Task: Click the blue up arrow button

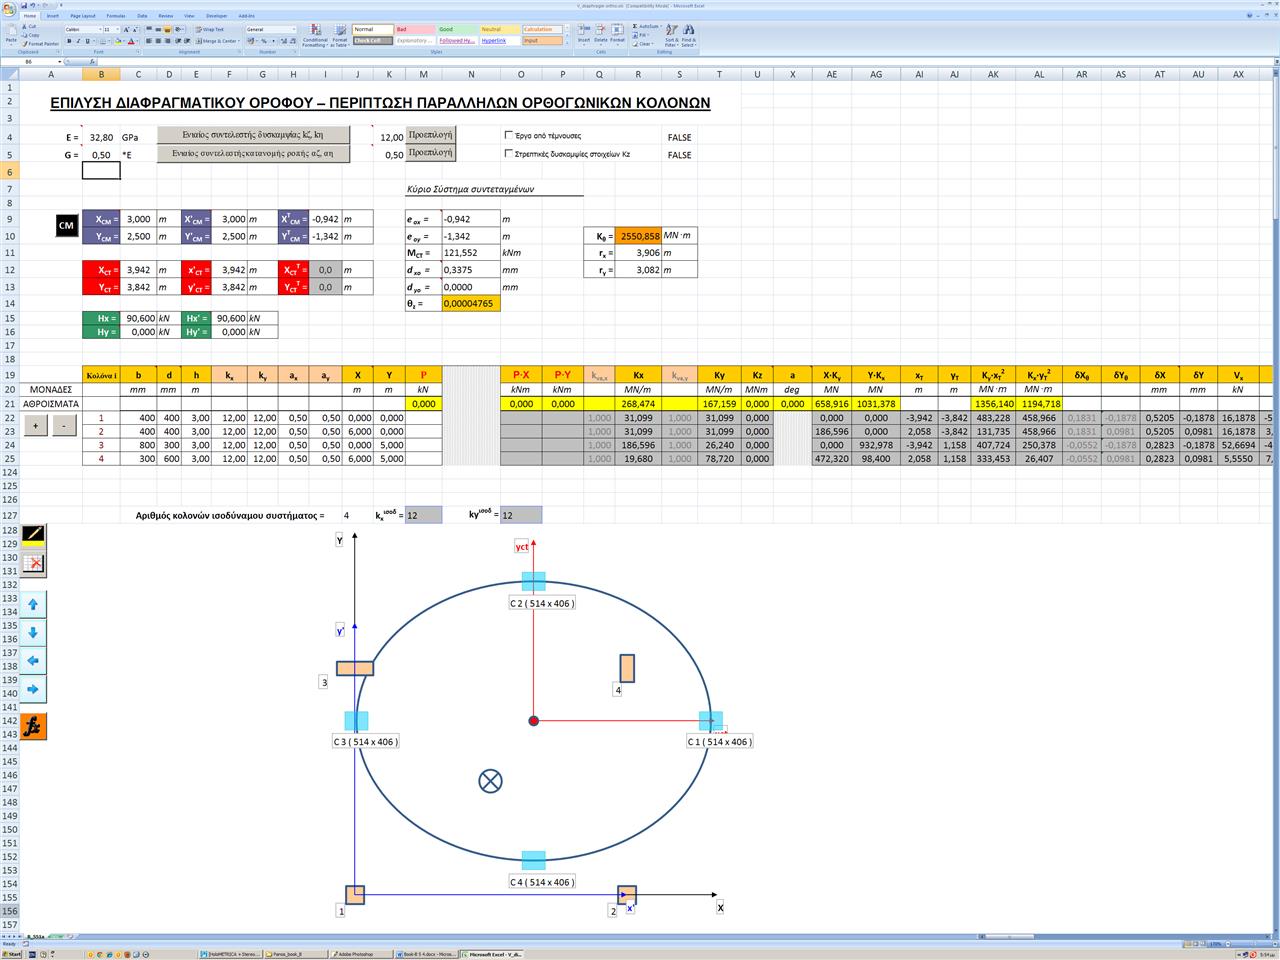Action: click(33, 604)
